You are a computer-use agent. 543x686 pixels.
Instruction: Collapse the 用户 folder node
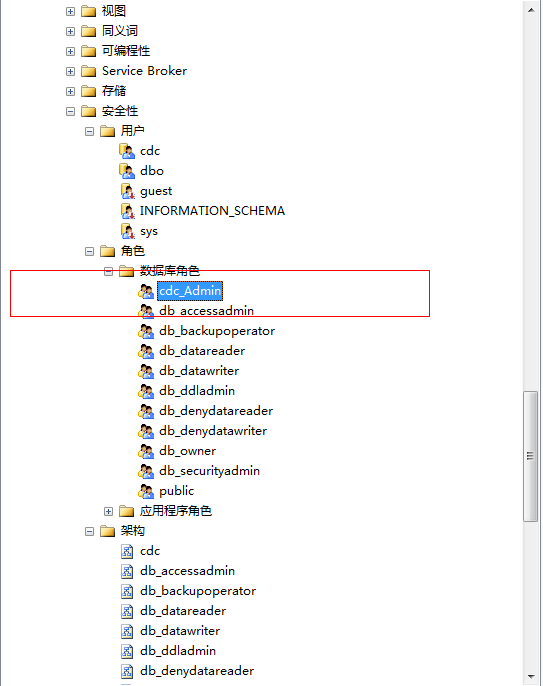tap(90, 131)
